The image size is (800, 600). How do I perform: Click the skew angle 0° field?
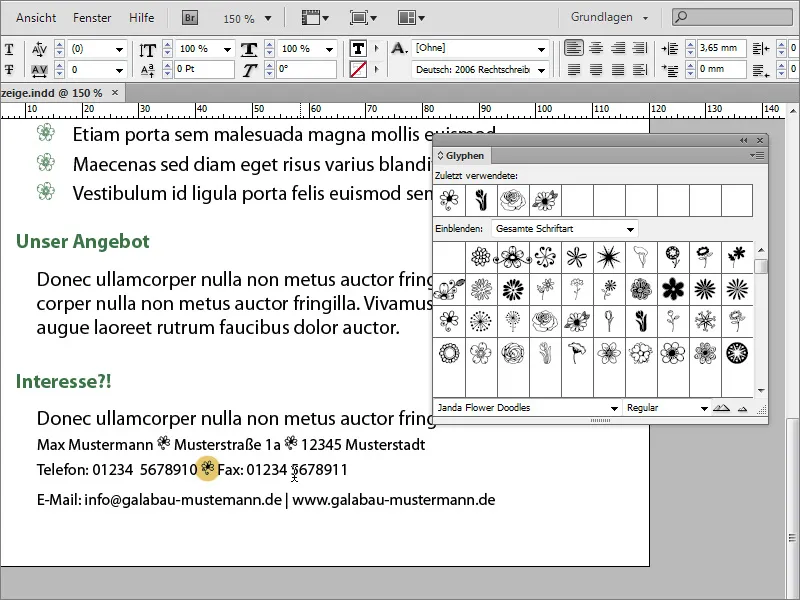pyautogui.click(x=306, y=69)
